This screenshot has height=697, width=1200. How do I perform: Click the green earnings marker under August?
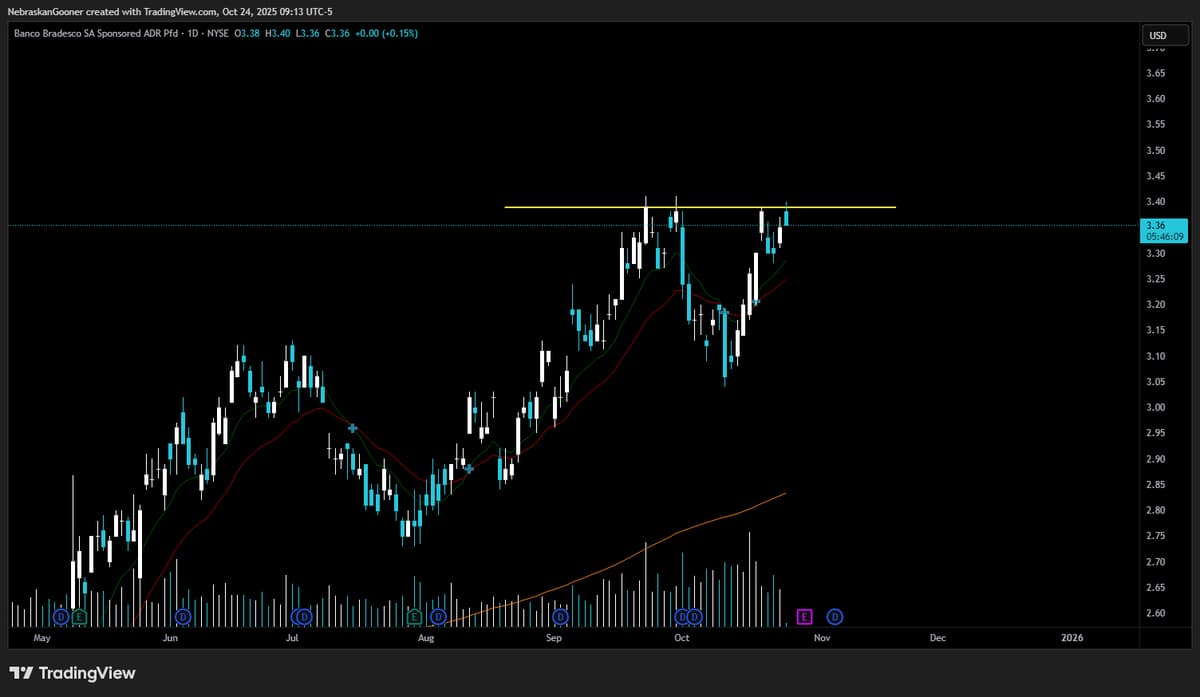pos(413,617)
